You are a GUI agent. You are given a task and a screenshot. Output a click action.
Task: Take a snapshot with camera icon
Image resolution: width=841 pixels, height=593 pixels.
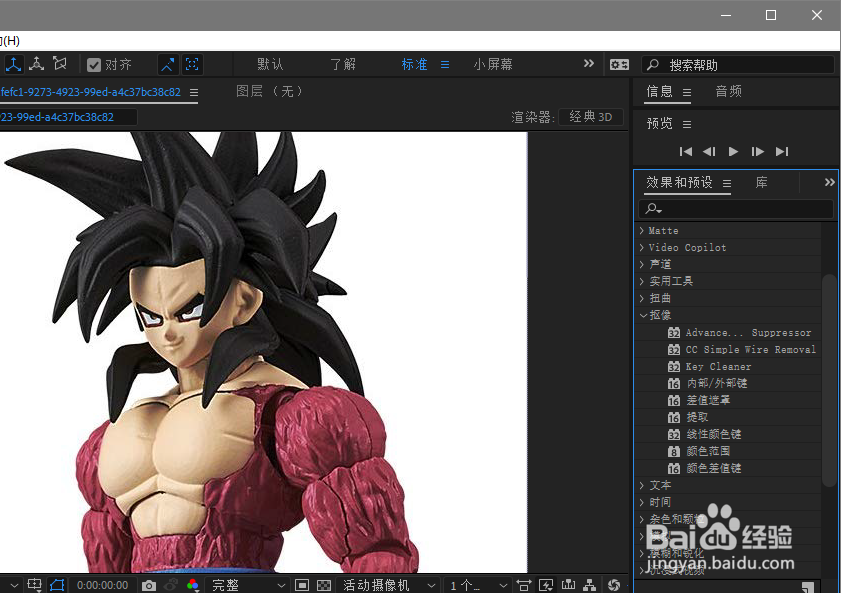tap(149, 585)
